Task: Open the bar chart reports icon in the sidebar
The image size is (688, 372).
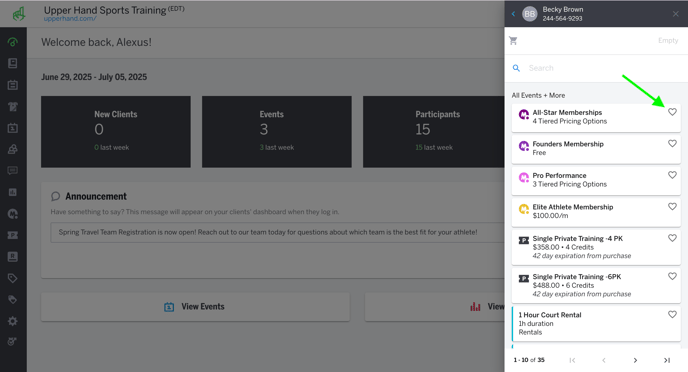Action: click(13, 192)
